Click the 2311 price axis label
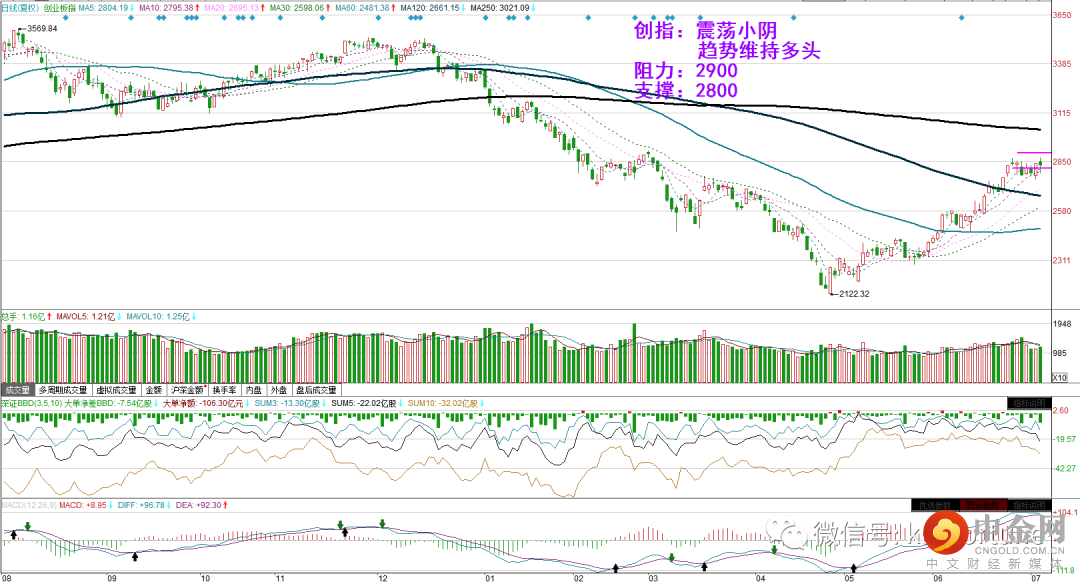This screenshot has width=1080, height=582. [1061, 260]
